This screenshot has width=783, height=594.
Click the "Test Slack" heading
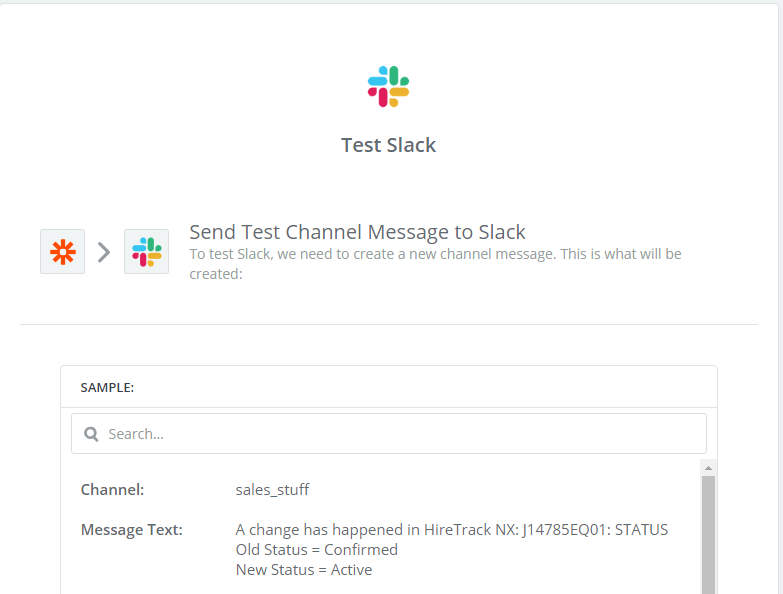tap(389, 145)
